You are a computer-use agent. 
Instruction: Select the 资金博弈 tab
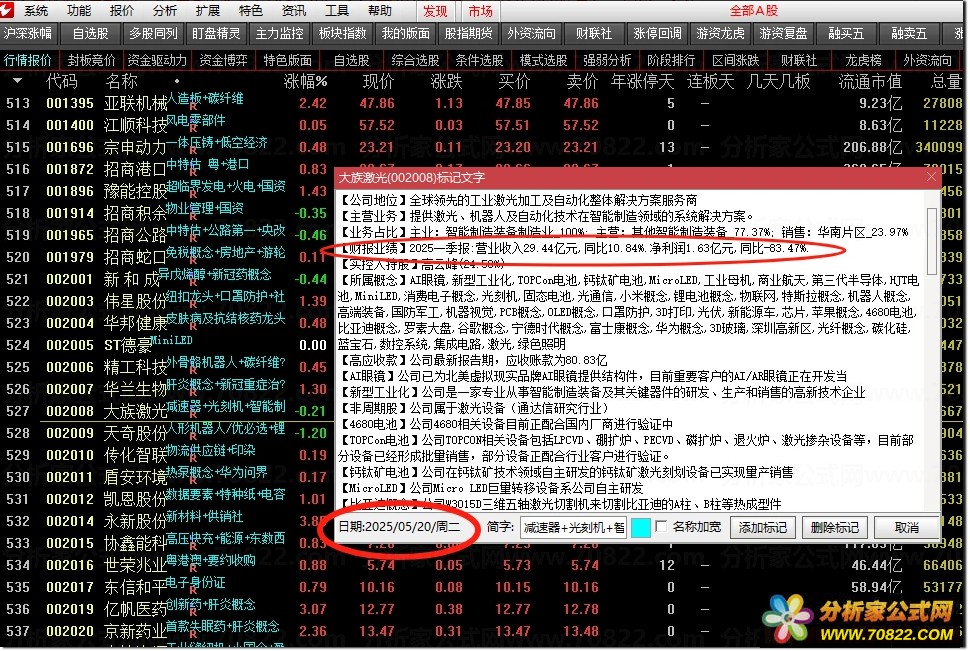[x=223, y=60]
